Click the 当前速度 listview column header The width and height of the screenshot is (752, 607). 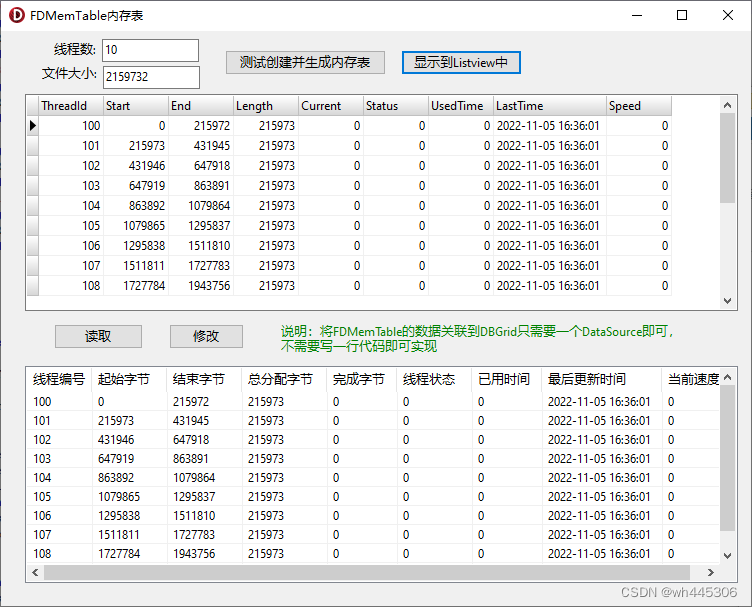691,379
